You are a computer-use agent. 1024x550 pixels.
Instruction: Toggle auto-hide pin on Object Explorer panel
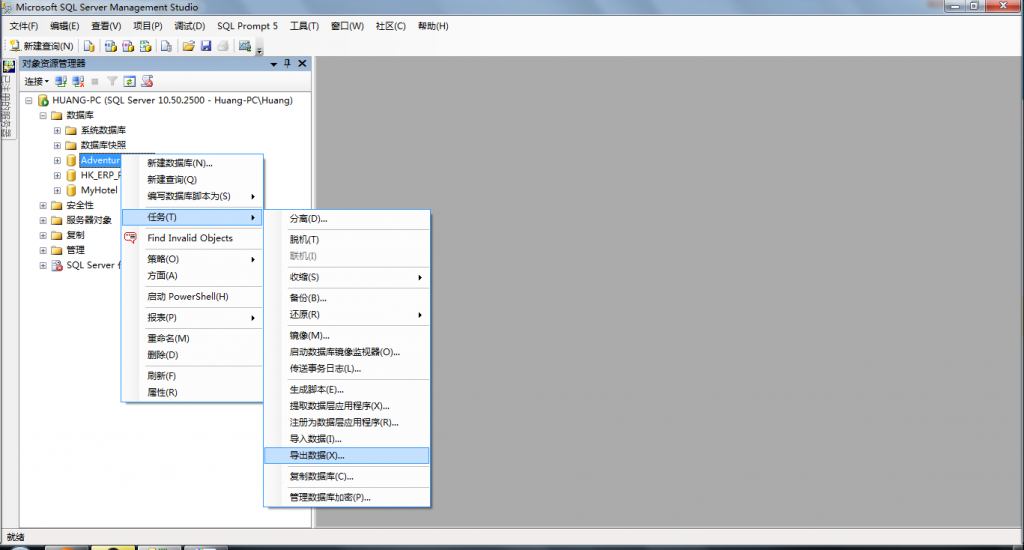[287, 63]
